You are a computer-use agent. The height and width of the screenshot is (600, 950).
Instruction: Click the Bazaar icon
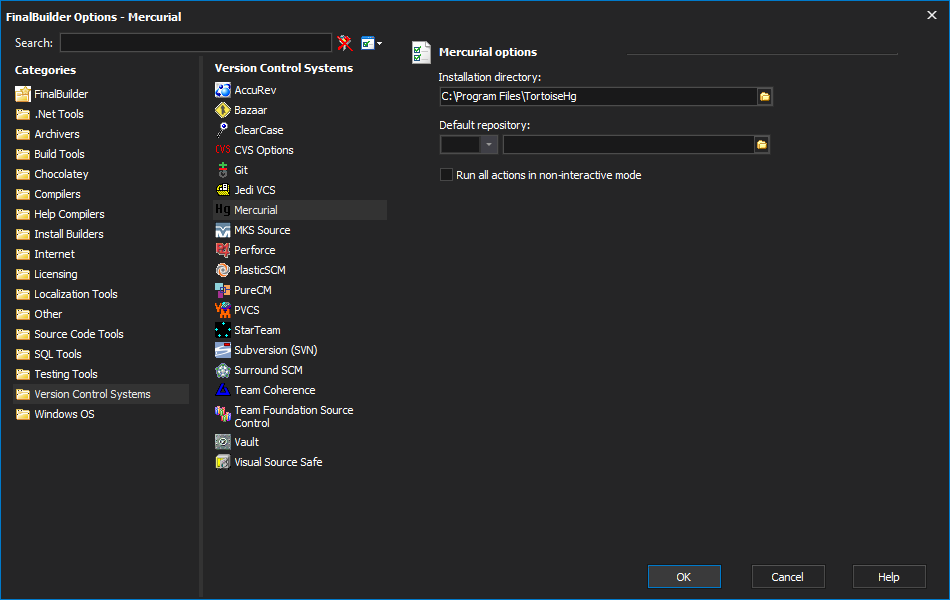pos(223,110)
